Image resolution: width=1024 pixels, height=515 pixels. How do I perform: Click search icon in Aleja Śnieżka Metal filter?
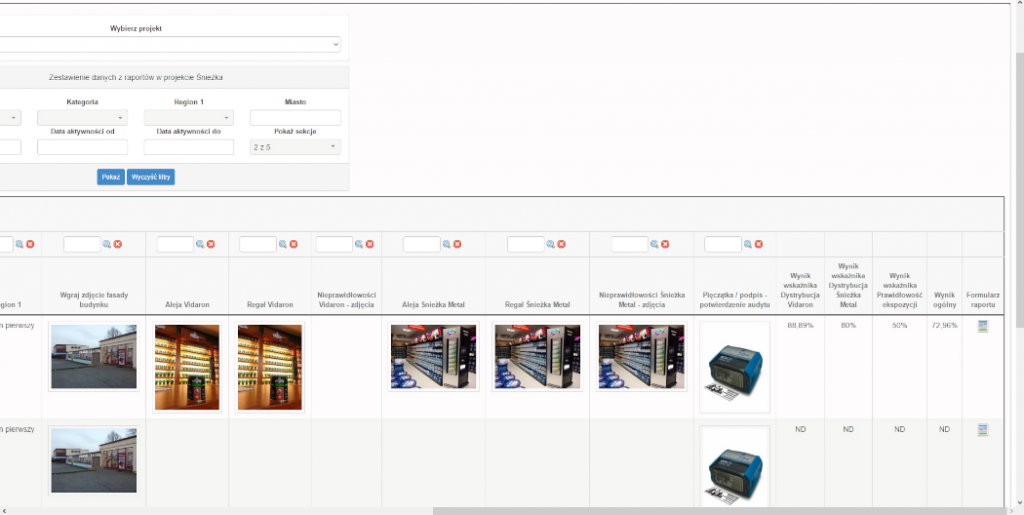pos(446,244)
